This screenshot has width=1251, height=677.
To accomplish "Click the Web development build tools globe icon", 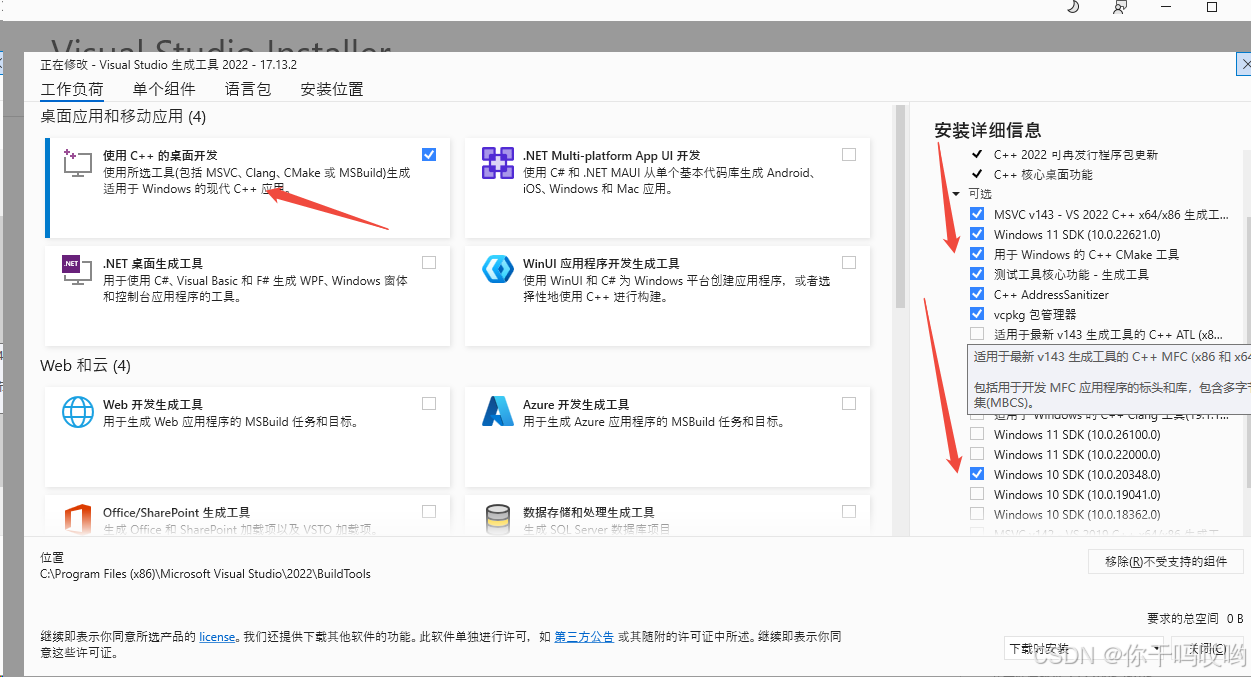I will pos(78,412).
